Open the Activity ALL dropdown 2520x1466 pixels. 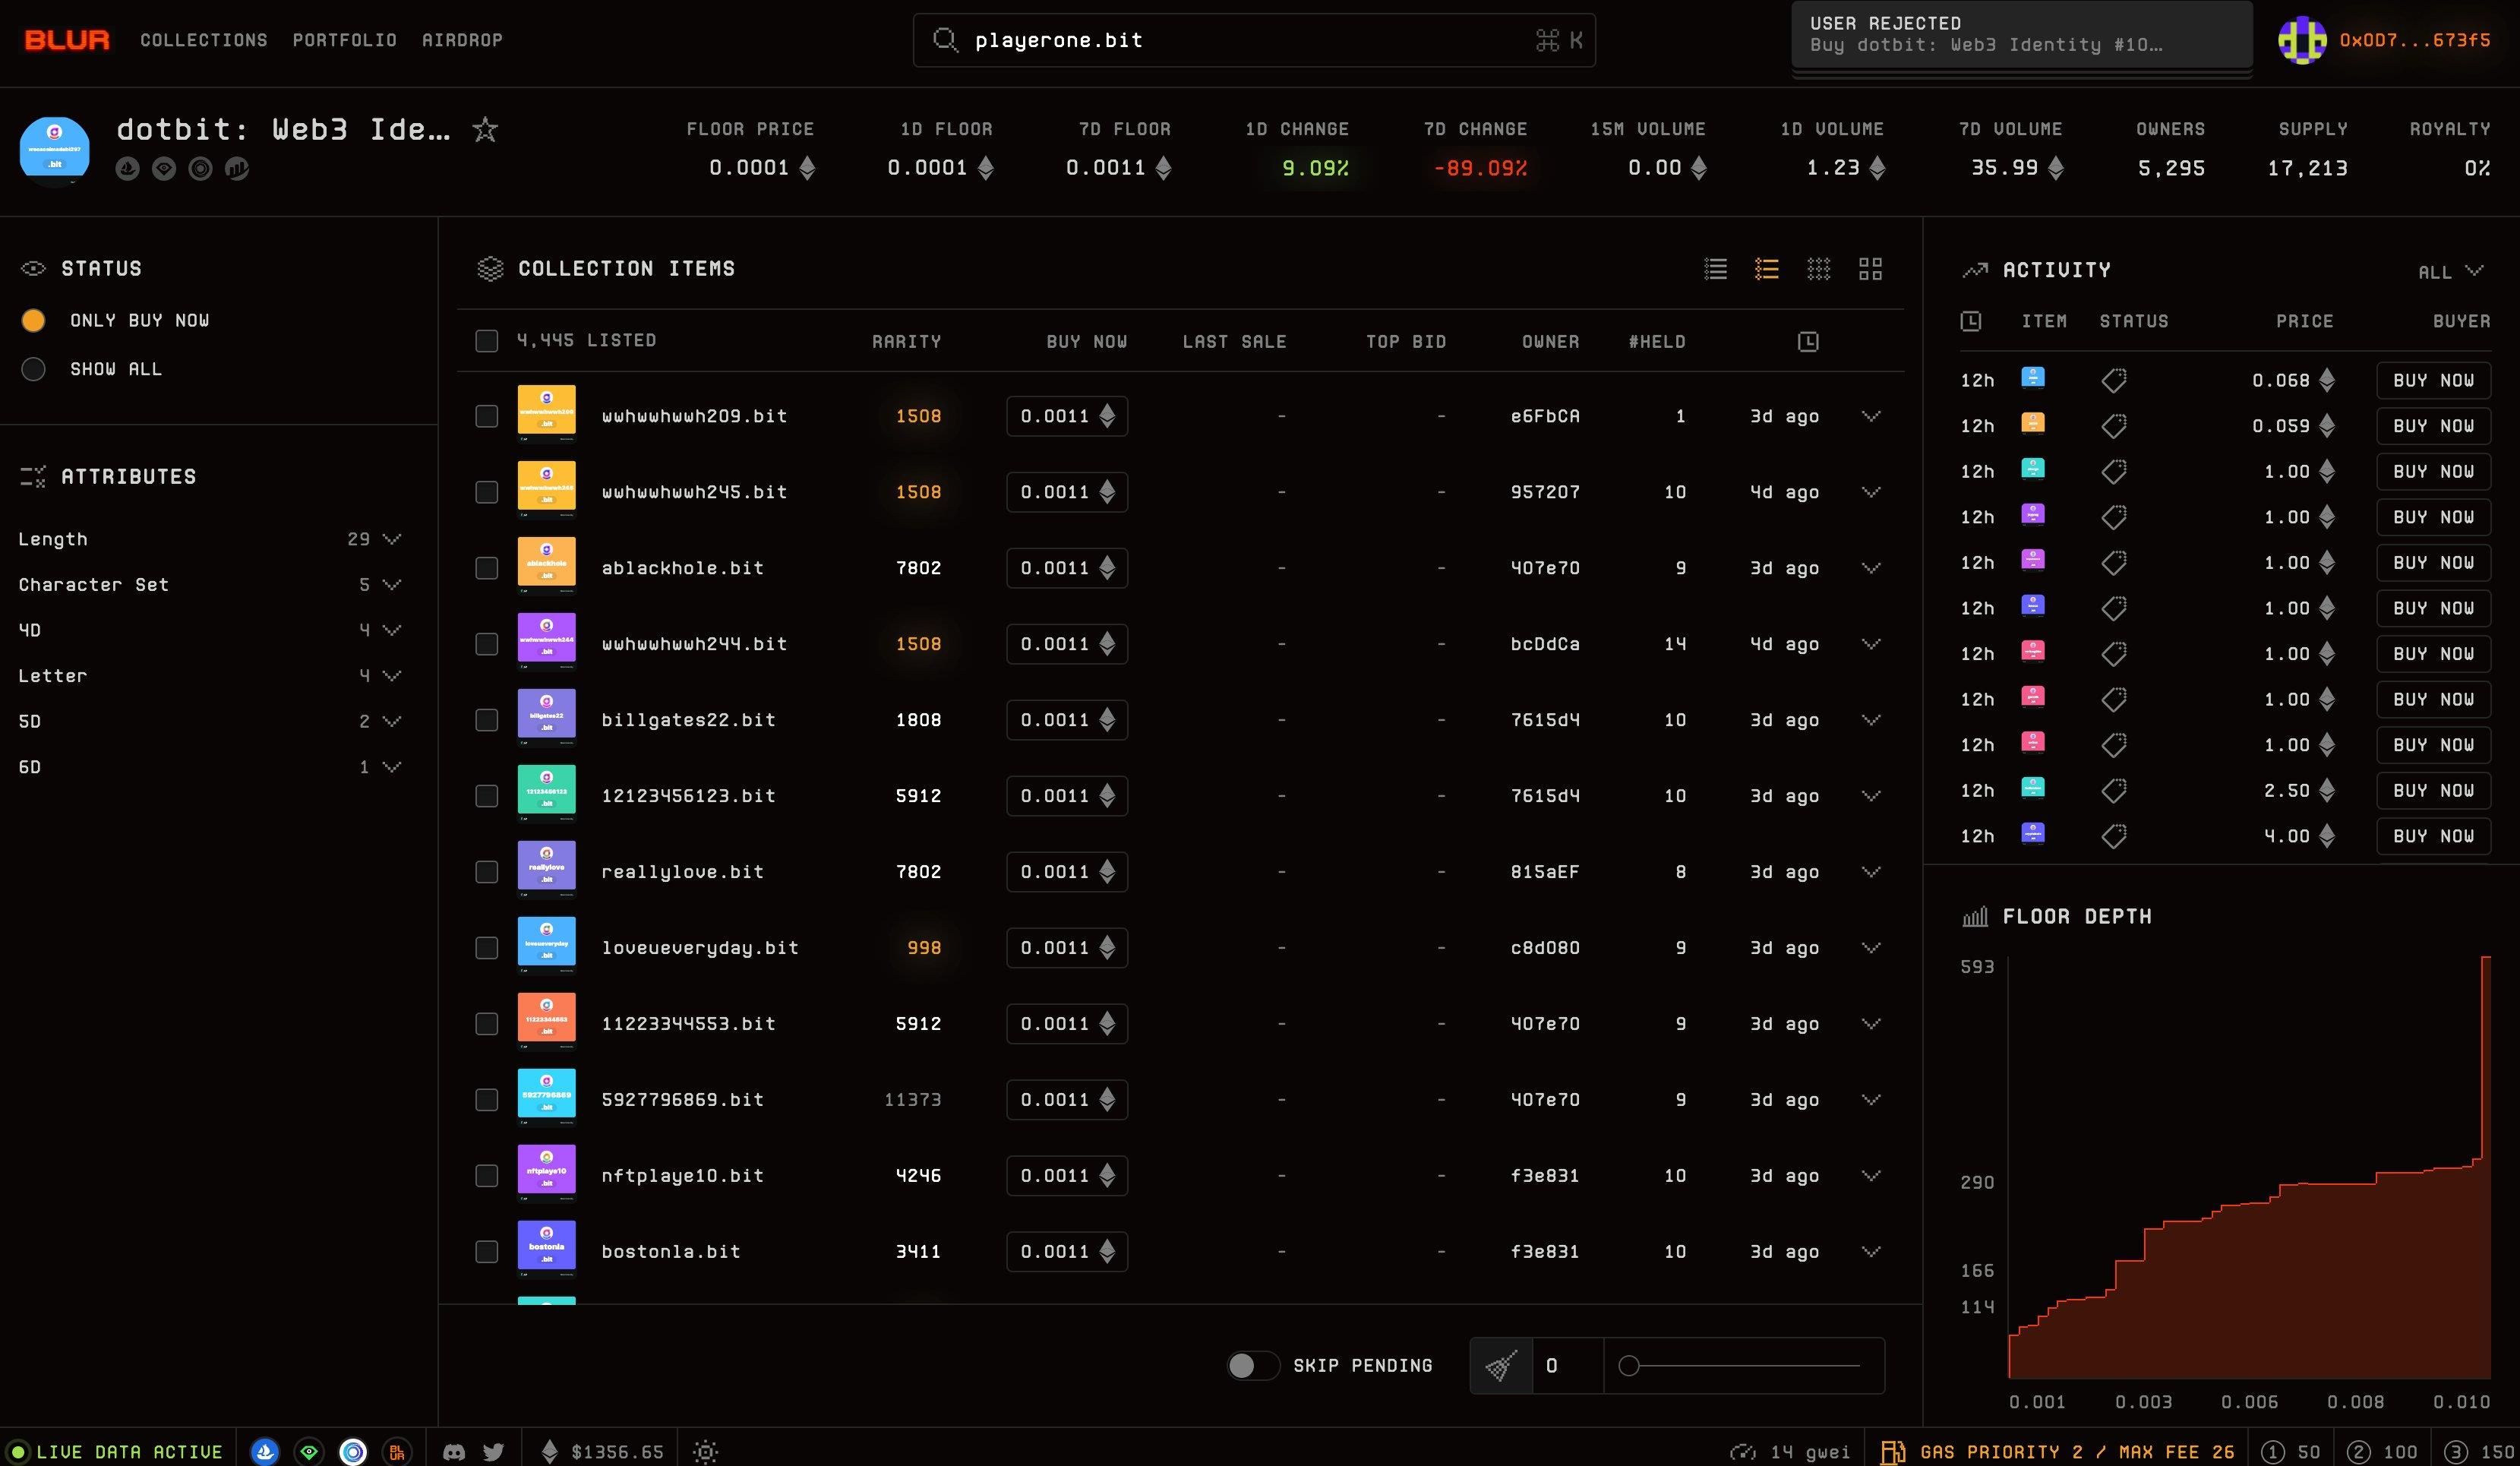(x=2450, y=272)
